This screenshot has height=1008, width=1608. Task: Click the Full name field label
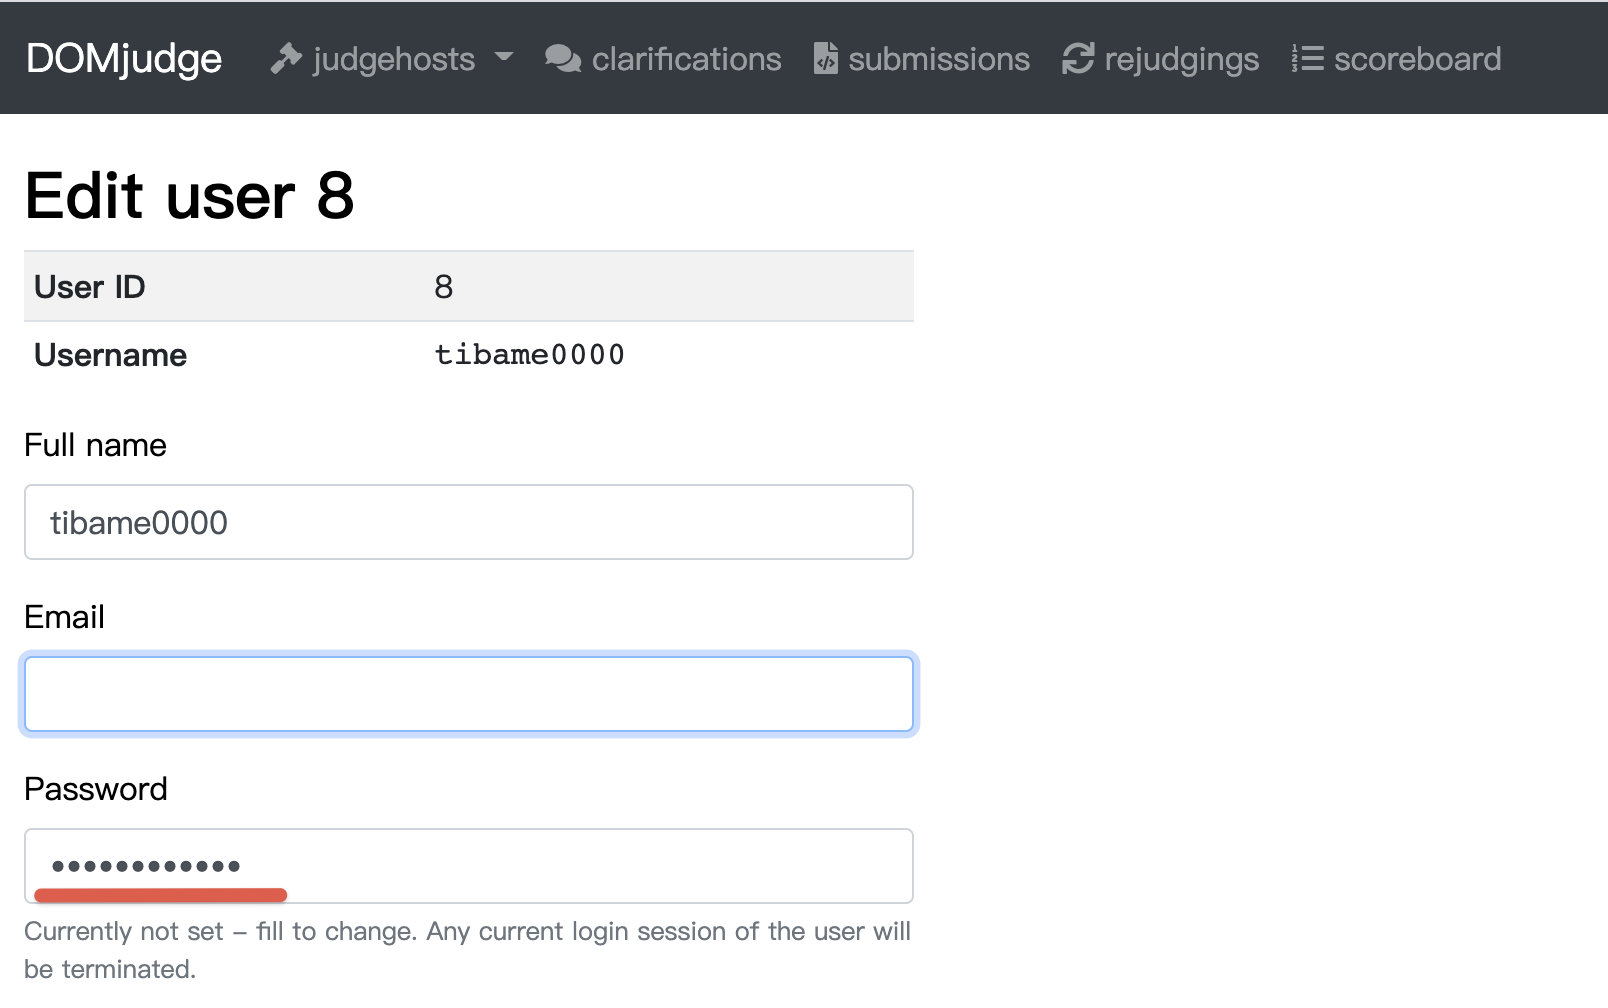[x=96, y=445]
